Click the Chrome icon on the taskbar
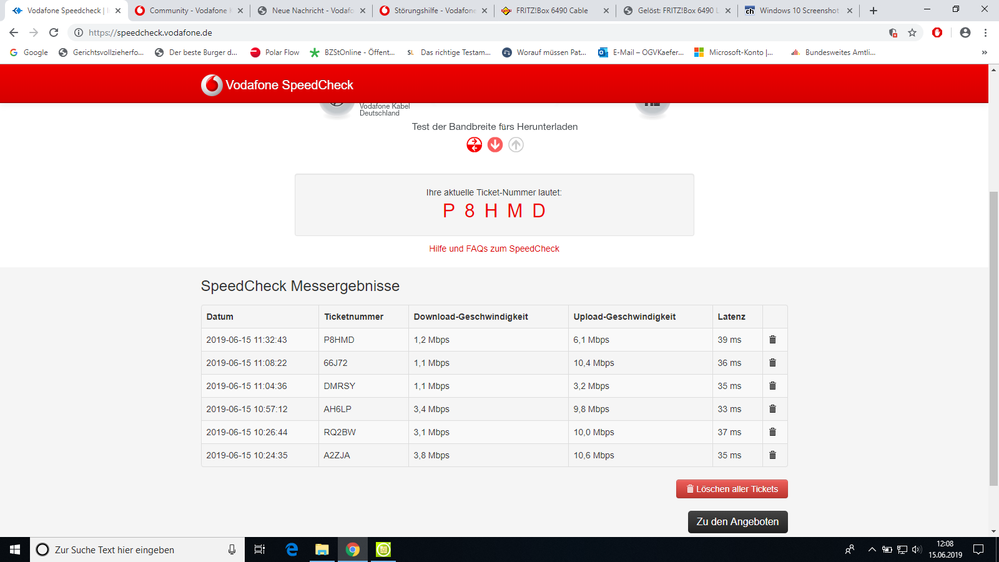 352,549
